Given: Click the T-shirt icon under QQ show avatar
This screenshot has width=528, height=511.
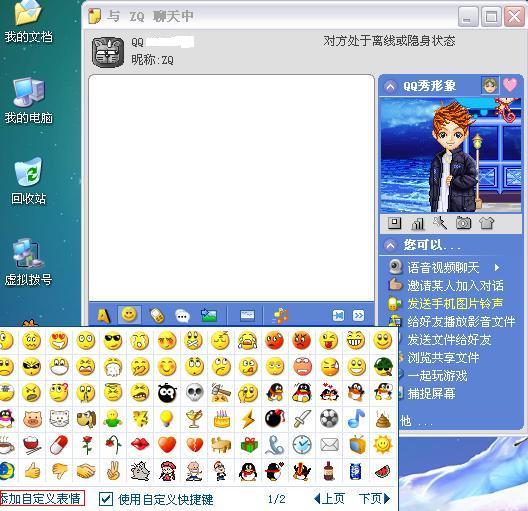Looking at the screenshot, I should tap(487, 223).
